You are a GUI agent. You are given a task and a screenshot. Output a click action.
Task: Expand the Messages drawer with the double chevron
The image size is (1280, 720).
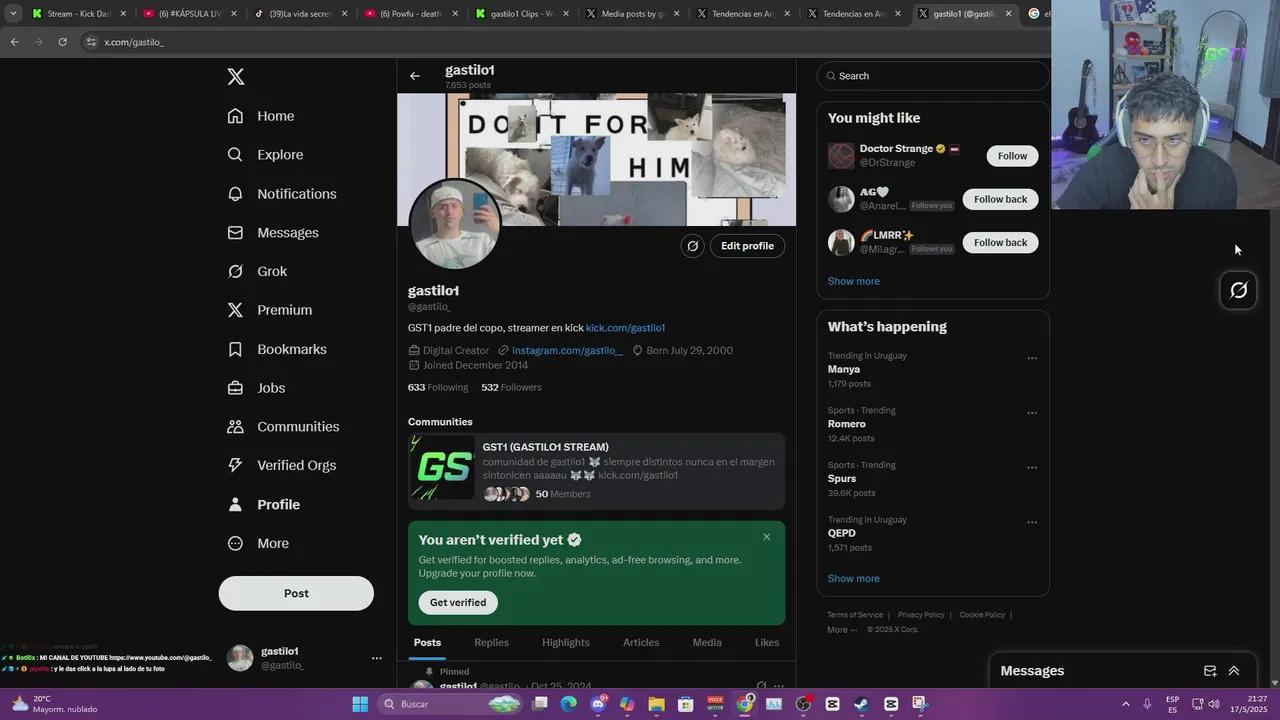coord(1234,671)
